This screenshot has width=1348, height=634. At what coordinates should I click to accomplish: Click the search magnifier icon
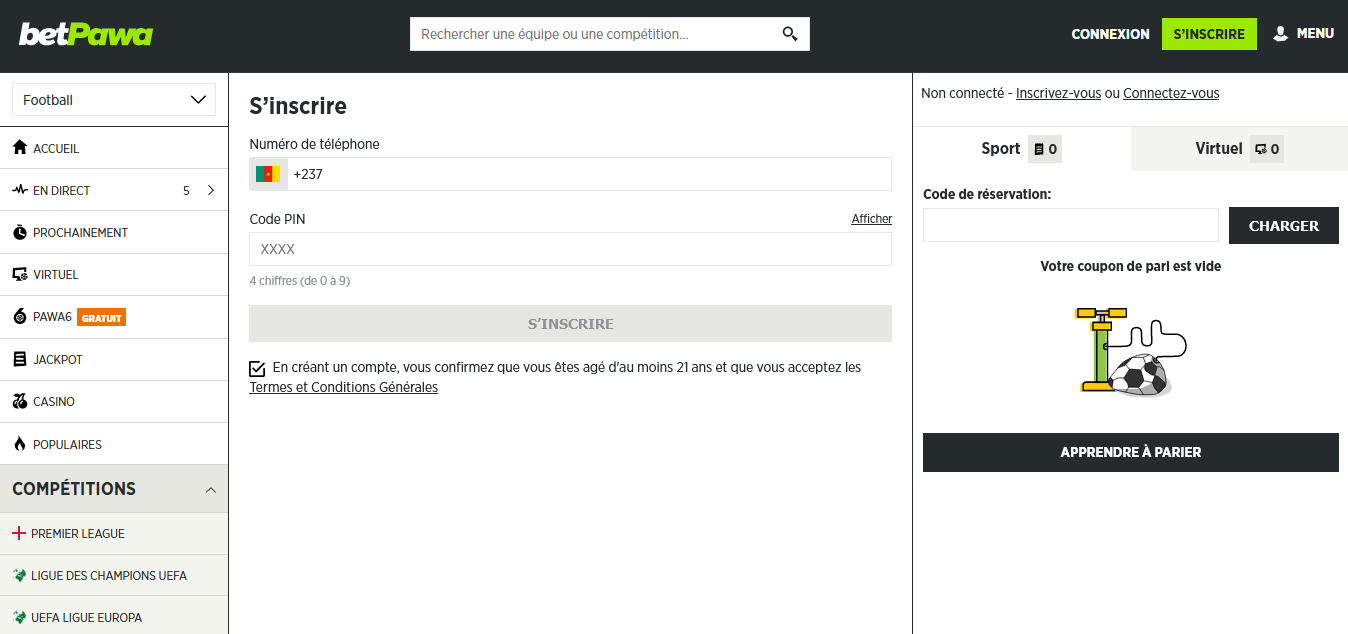[790, 34]
